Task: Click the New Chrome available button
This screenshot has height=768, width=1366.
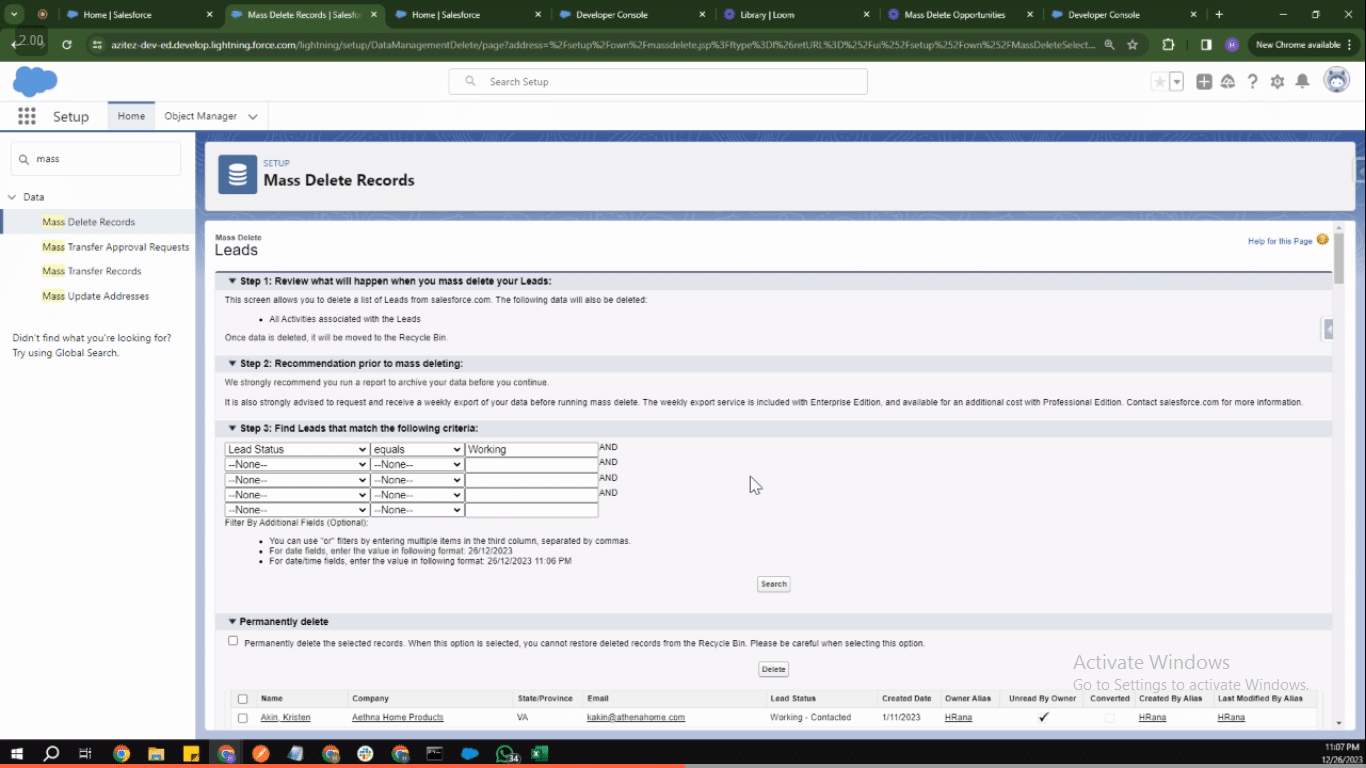Action: [1302, 45]
